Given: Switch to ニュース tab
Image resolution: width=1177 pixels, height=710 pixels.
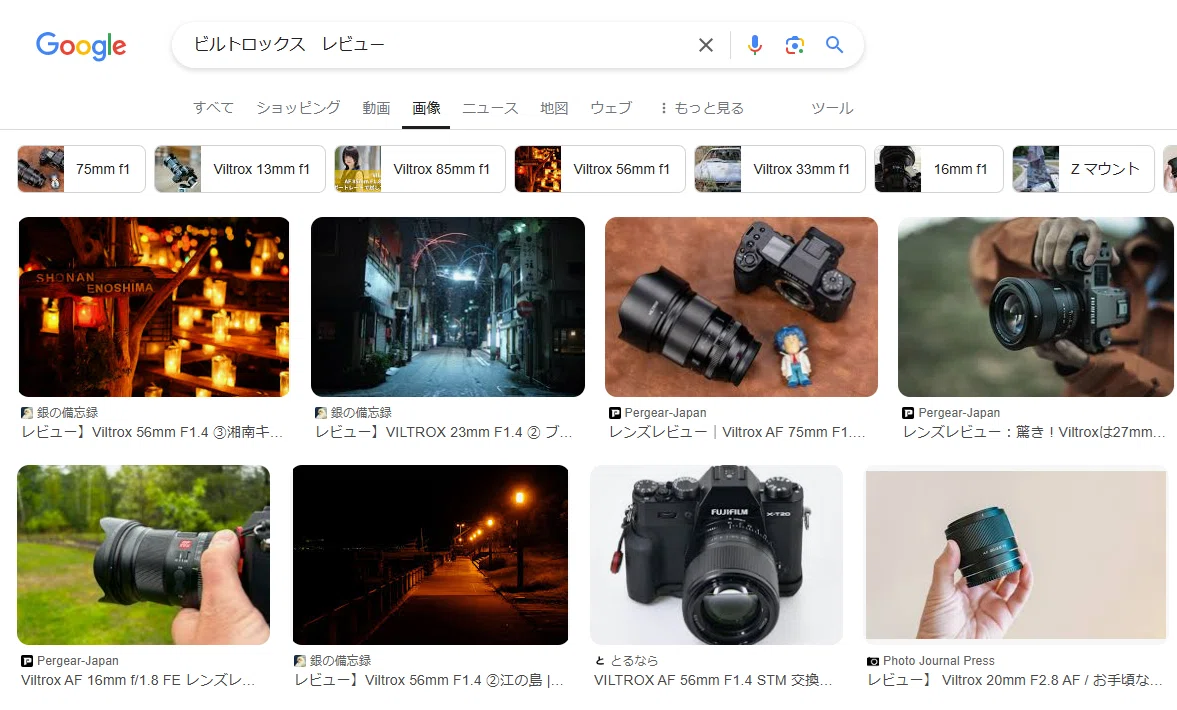Looking at the screenshot, I should [x=490, y=108].
